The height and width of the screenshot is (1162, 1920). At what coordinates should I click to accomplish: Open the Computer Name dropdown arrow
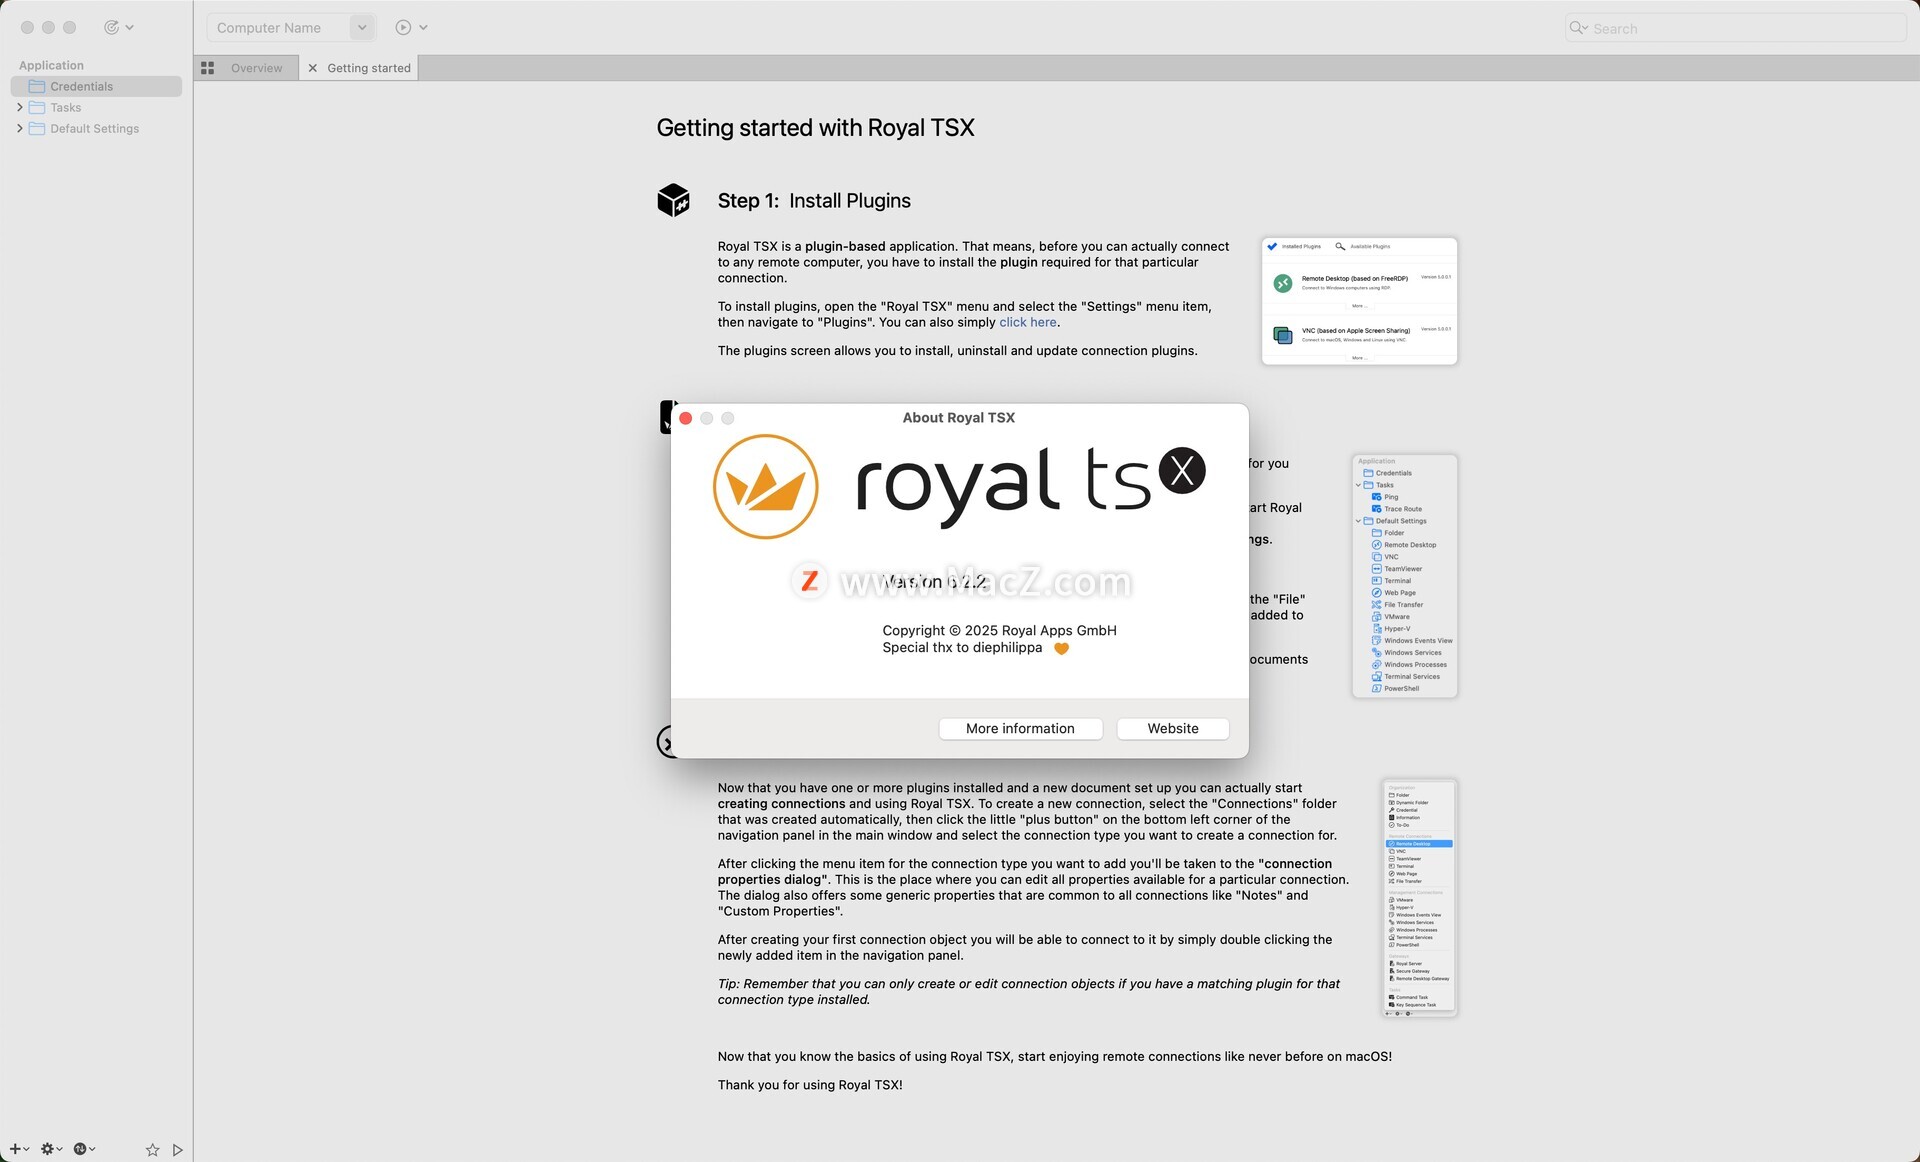pyautogui.click(x=362, y=27)
